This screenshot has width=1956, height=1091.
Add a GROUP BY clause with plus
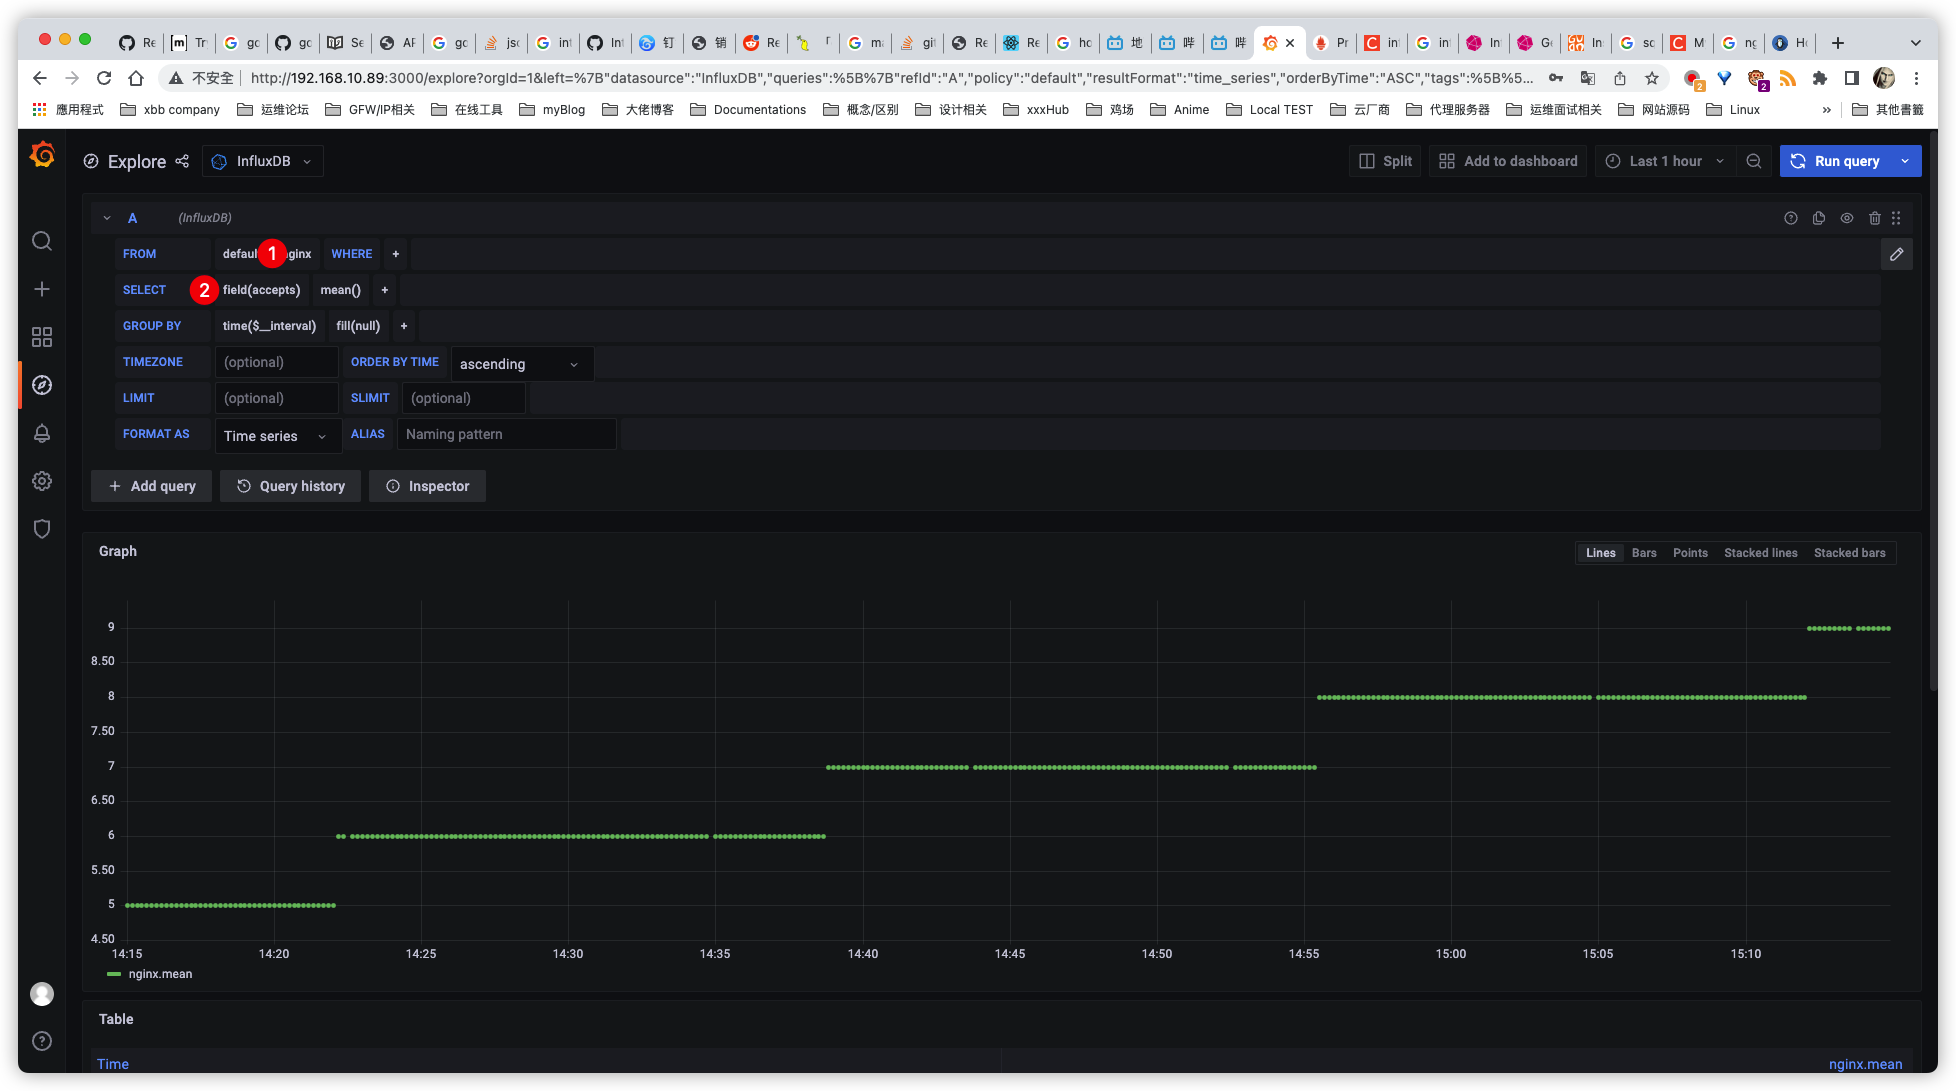(404, 326)
